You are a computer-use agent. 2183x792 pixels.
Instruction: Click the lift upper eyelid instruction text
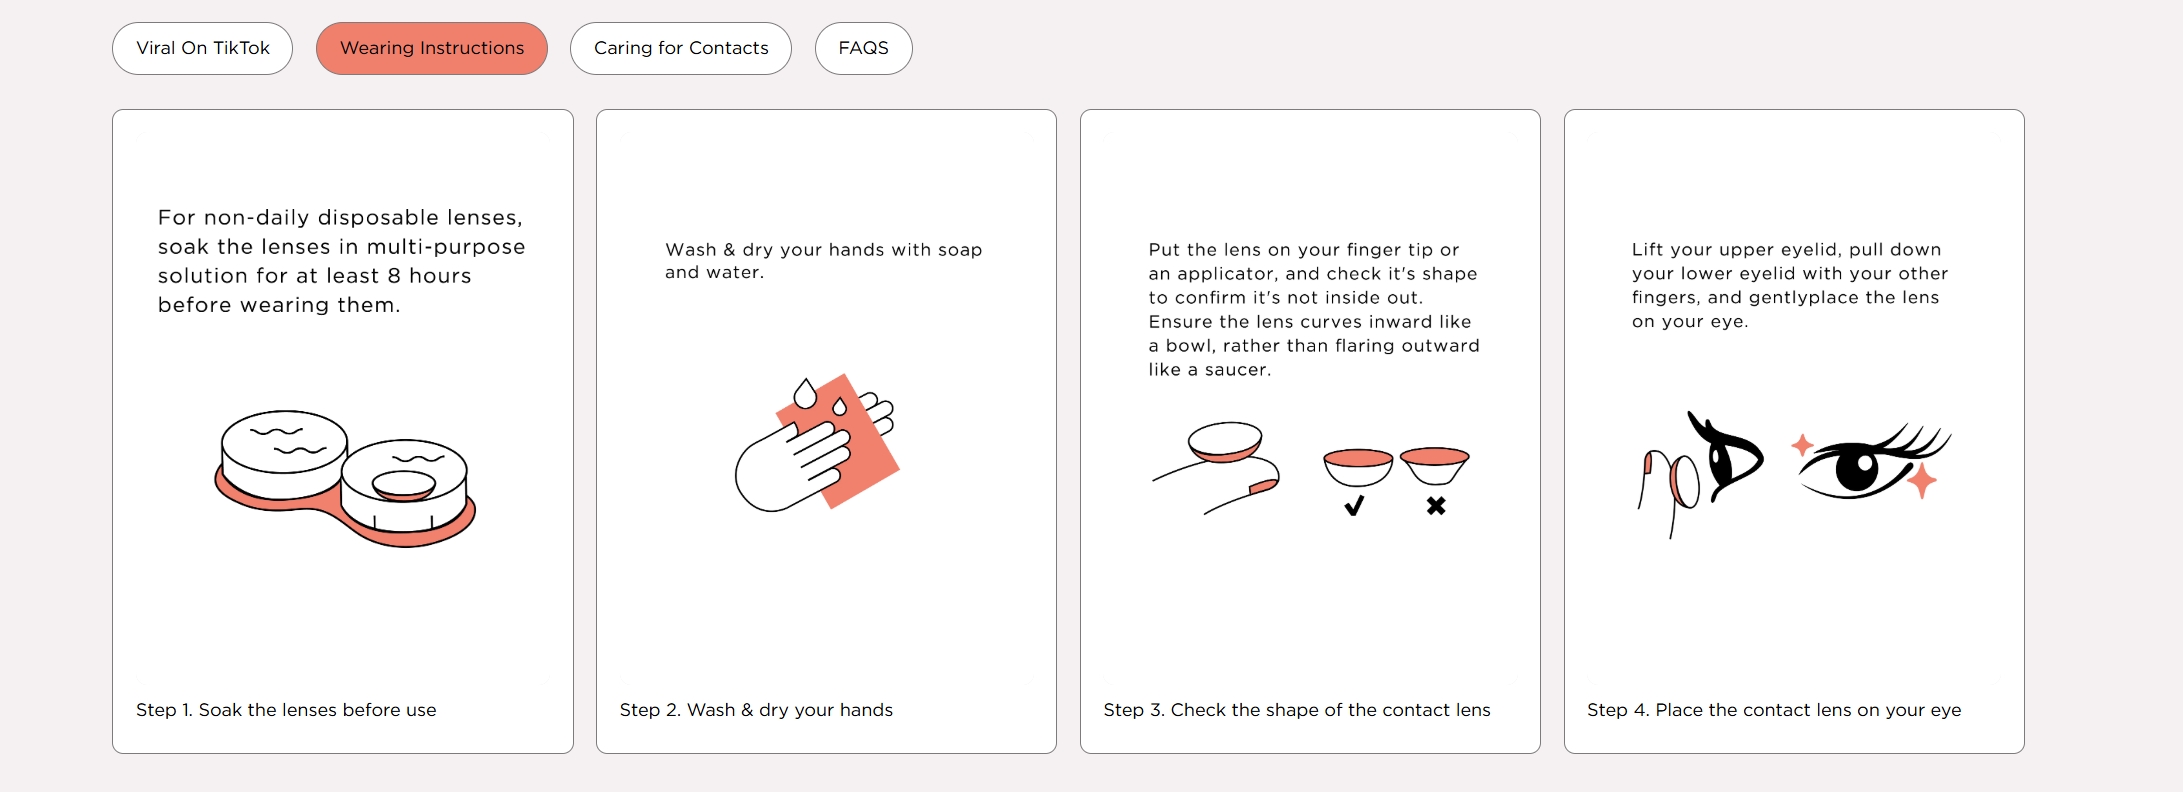(x=1789, y=285)
